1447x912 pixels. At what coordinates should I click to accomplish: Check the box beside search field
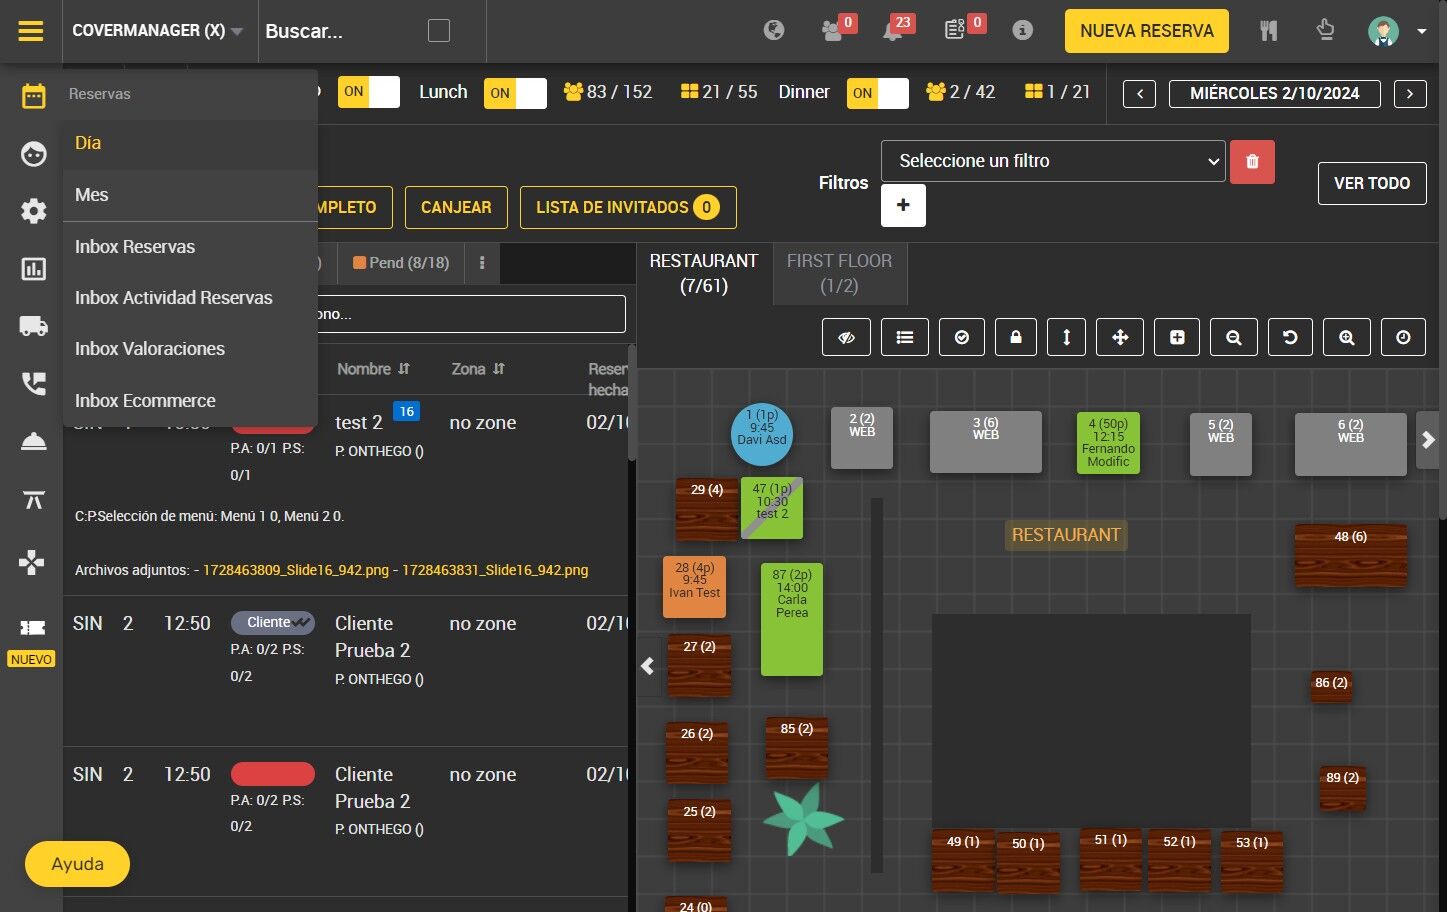[438, 31]
